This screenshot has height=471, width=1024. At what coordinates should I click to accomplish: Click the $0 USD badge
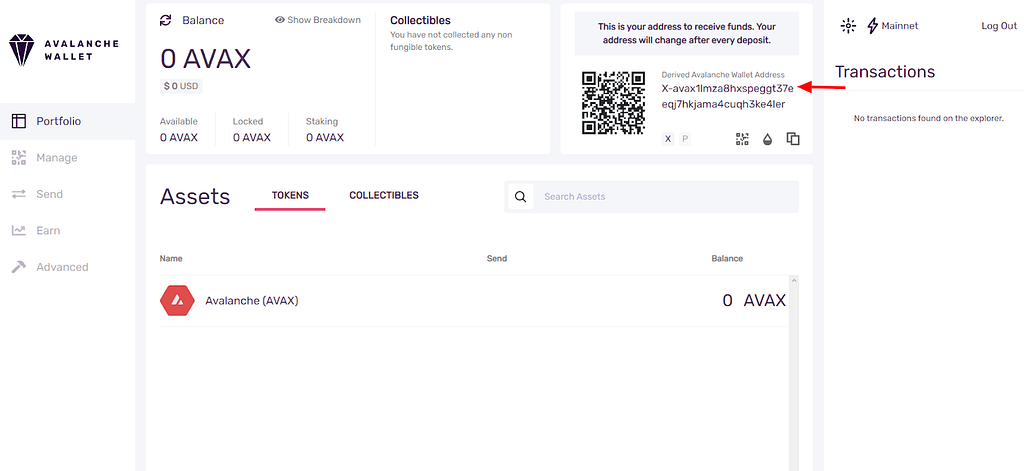coord(181,86)
